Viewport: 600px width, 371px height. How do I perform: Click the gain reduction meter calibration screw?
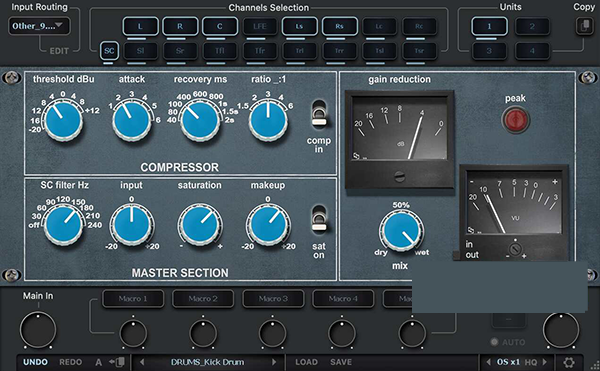[399, 176]
